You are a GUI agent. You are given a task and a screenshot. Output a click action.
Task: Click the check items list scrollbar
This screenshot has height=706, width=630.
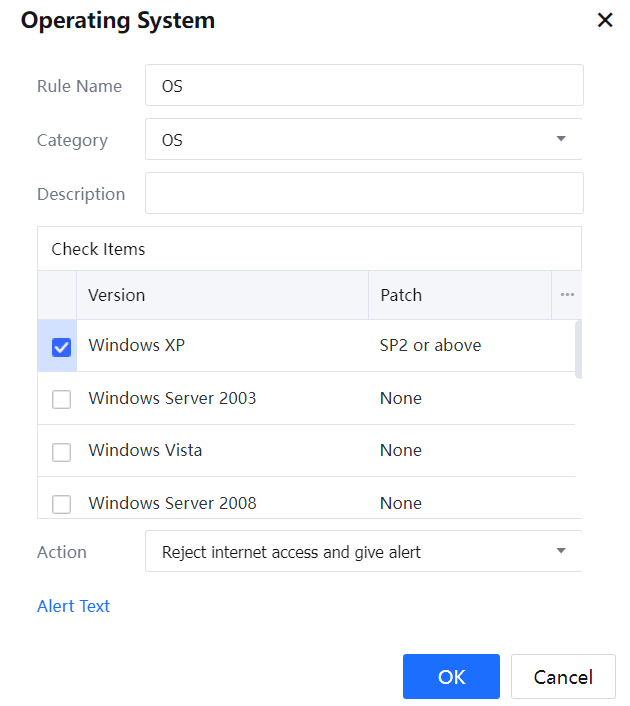click(x=579, y=350)
